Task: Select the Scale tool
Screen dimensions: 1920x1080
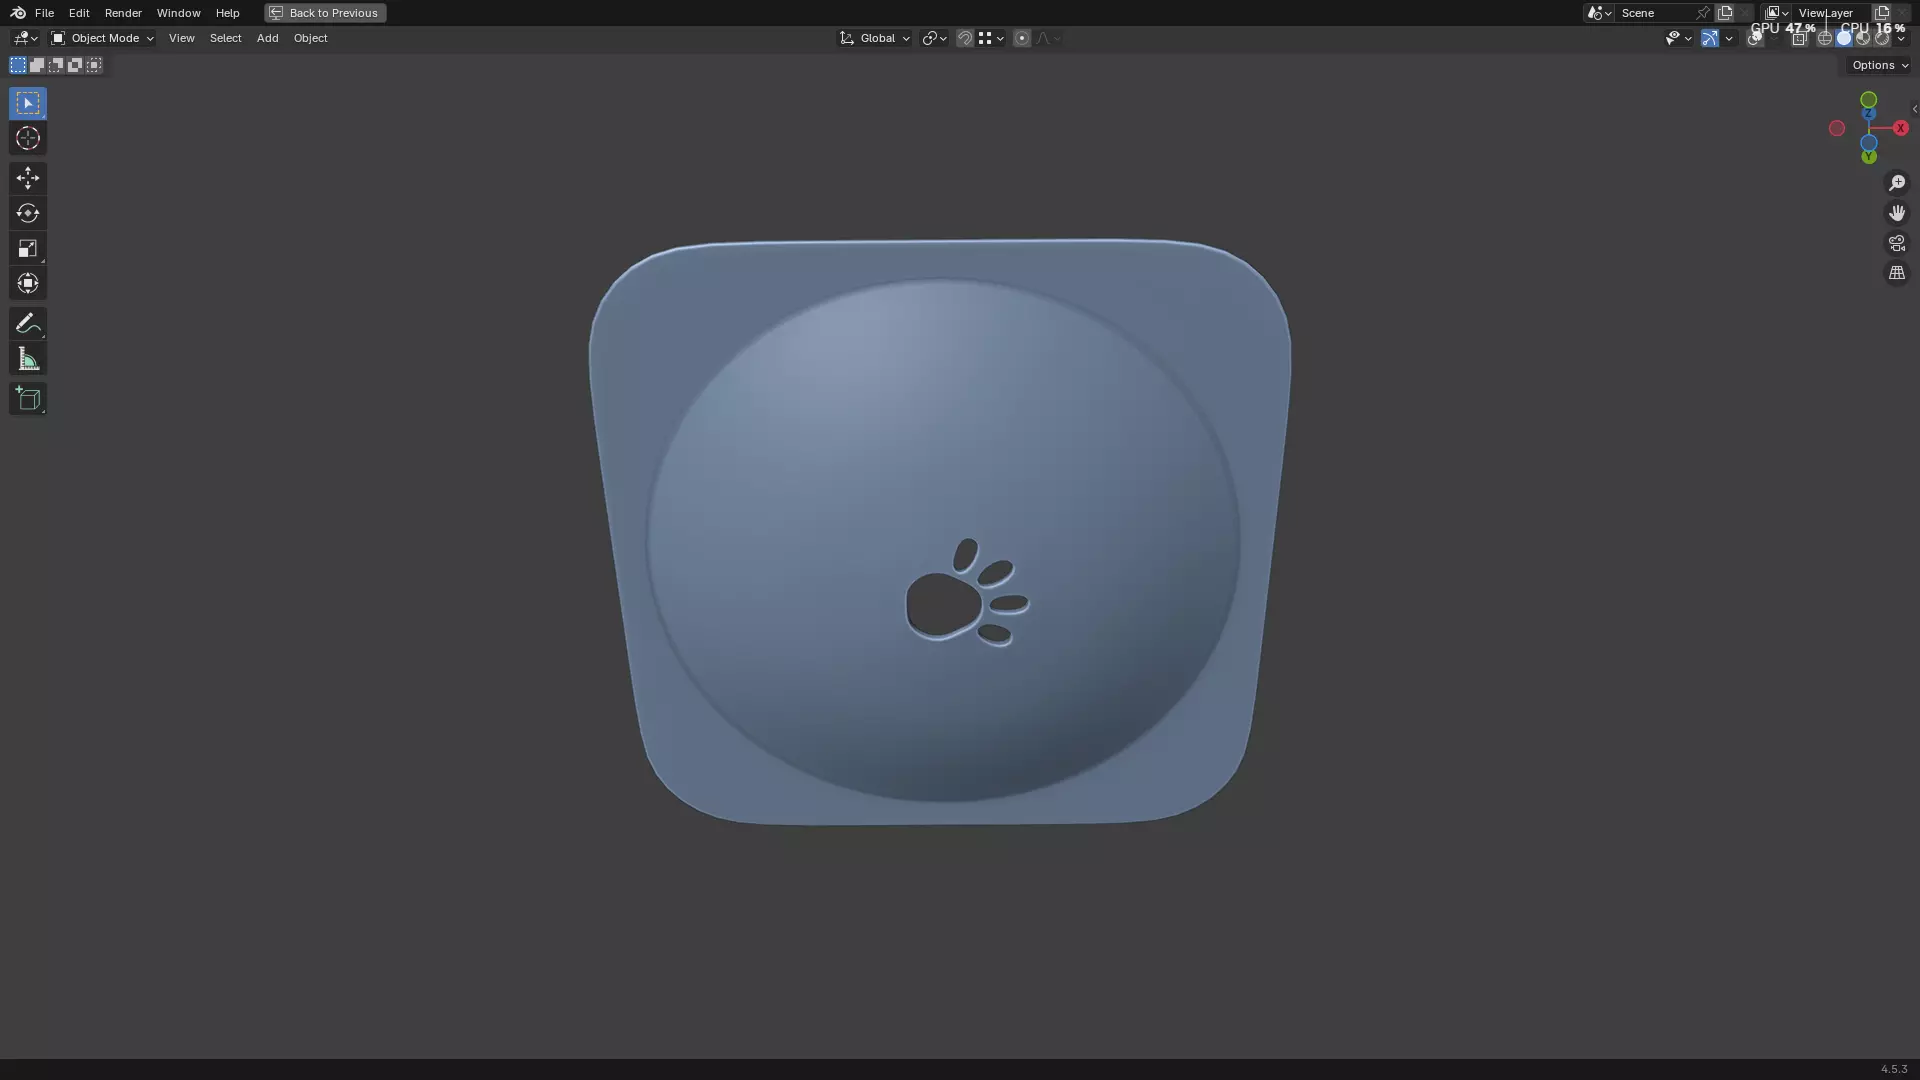Action: [x=28, y=248]
